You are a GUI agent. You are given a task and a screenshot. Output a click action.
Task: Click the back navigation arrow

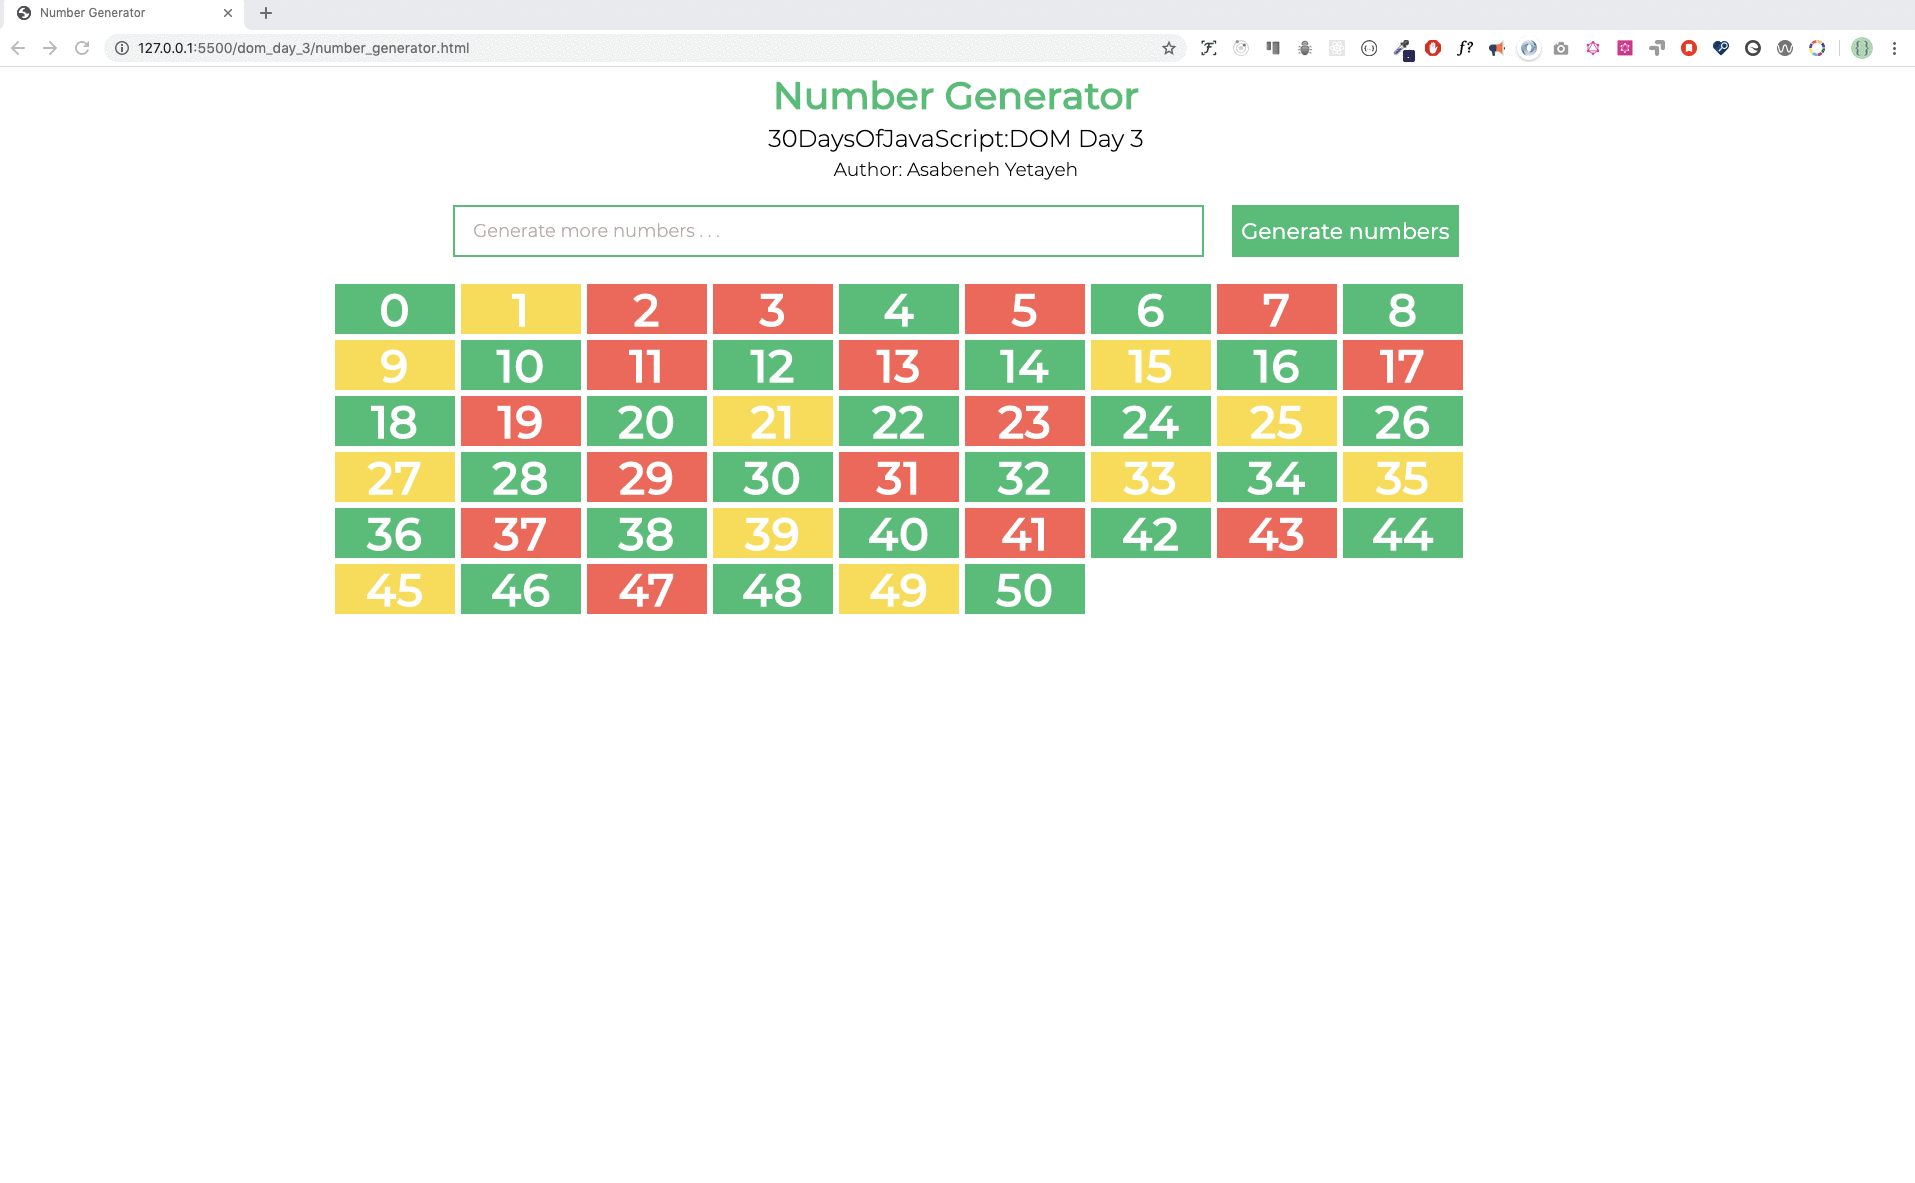pos(17,47)
